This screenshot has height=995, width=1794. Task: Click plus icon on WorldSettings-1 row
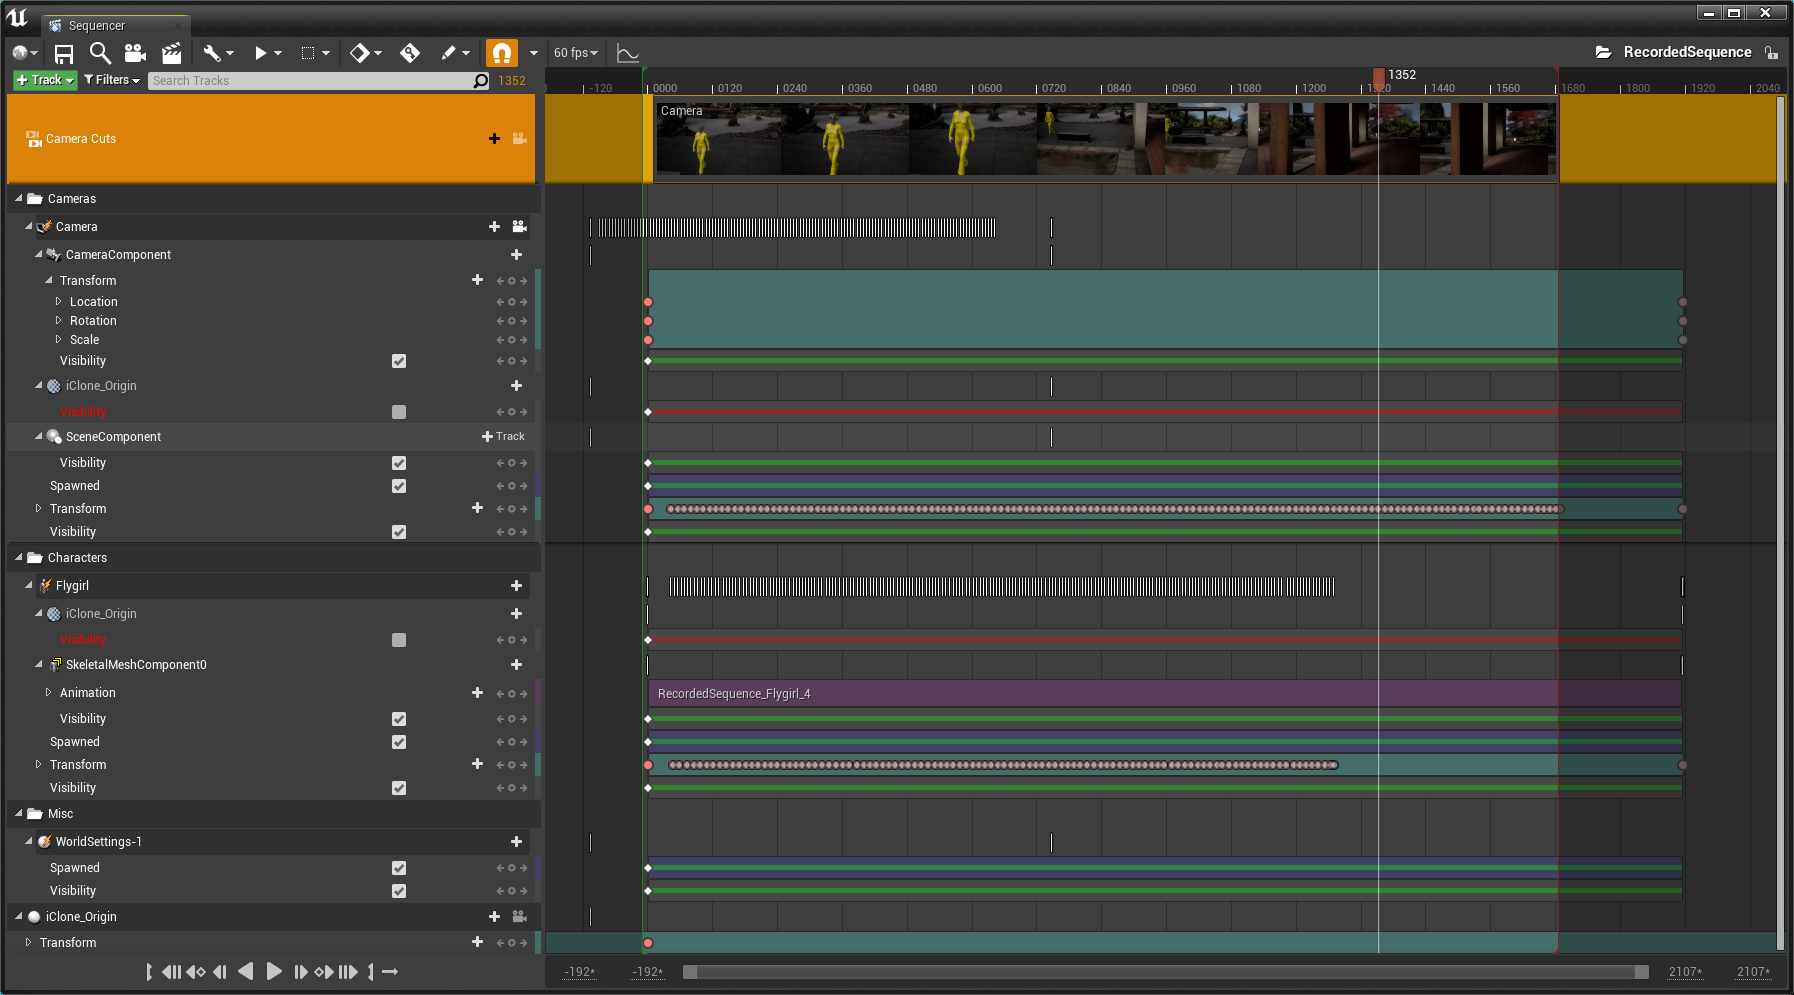(x=516, y=842)
